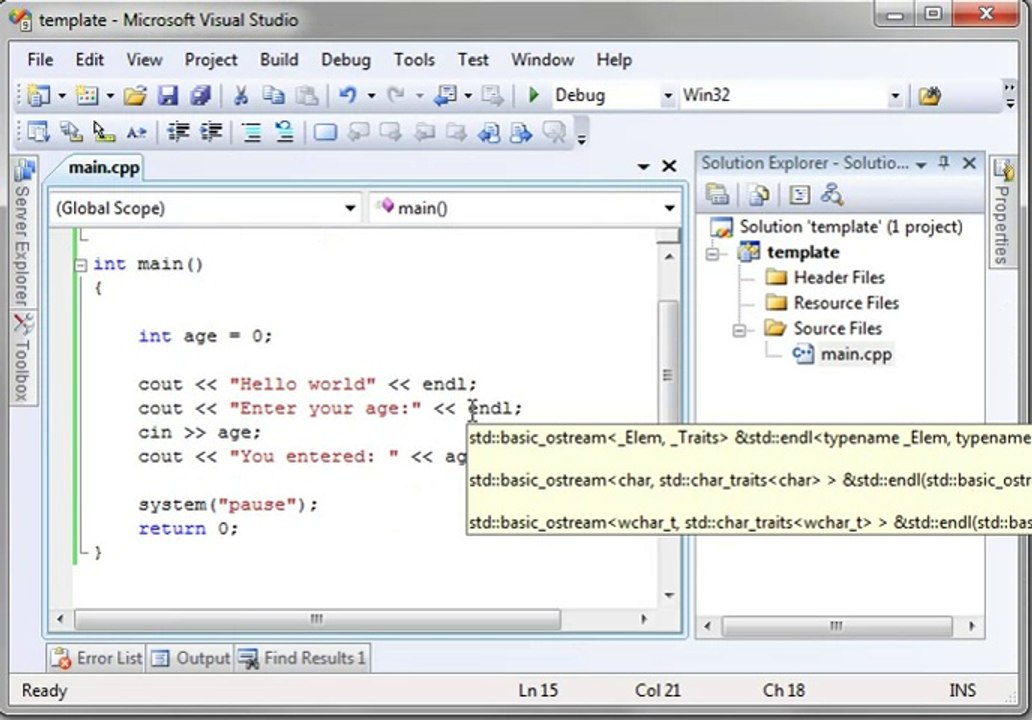This screenshot has height=720, width=1032.
Task: Click Solution Explorer Properties icon
Action: [x=717, y=194]
